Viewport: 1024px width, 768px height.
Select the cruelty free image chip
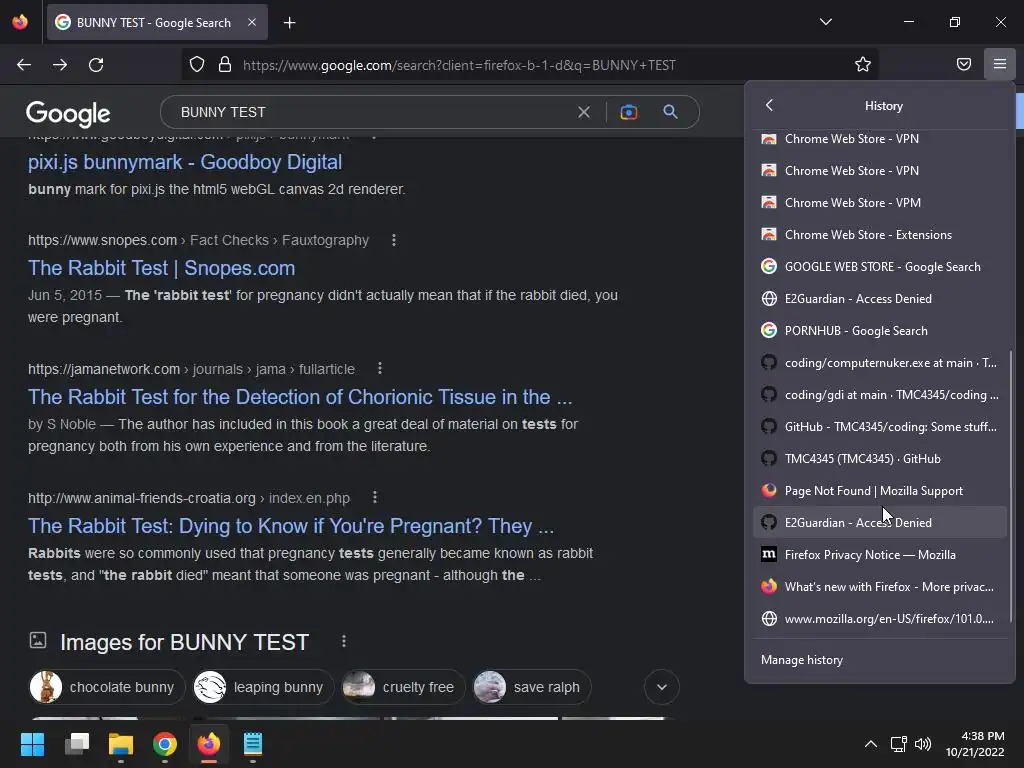pos(403,687)
